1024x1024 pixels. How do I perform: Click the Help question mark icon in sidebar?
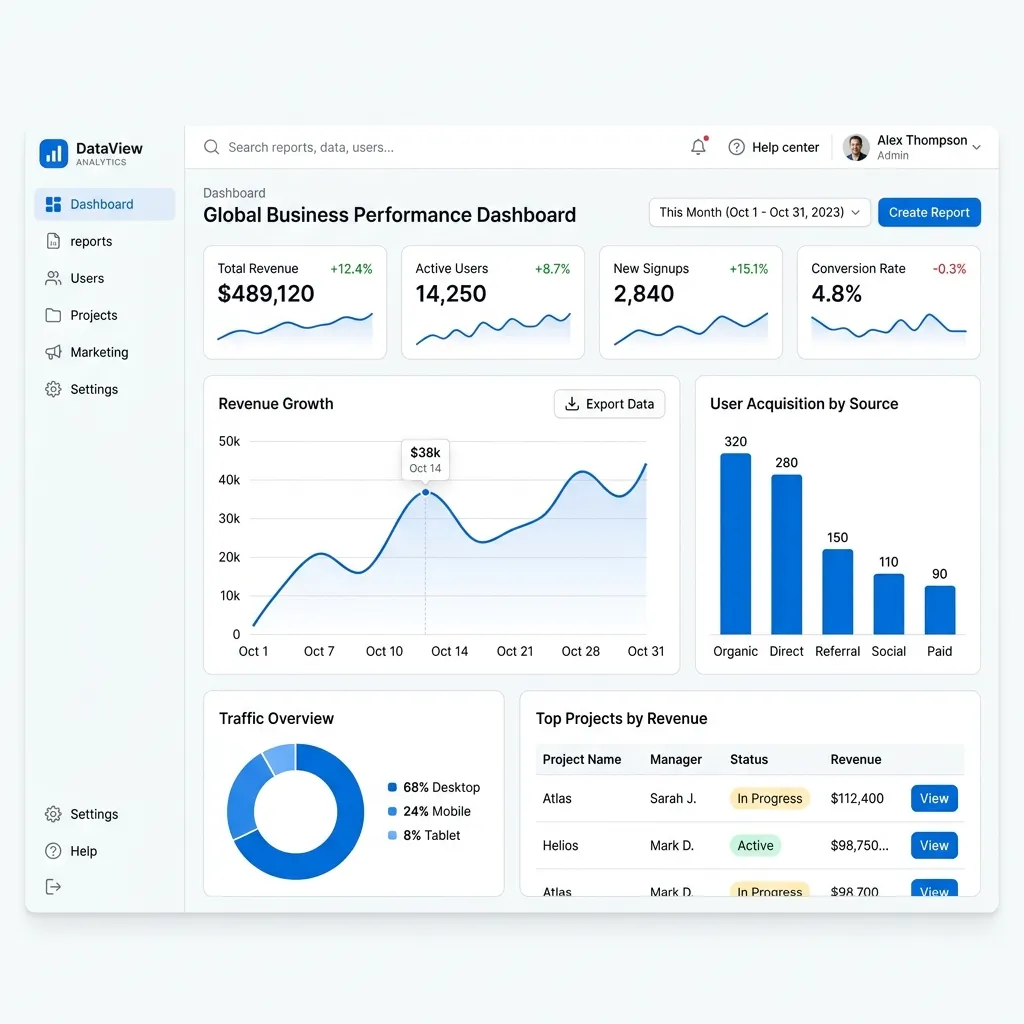click(x=54, y=851)
